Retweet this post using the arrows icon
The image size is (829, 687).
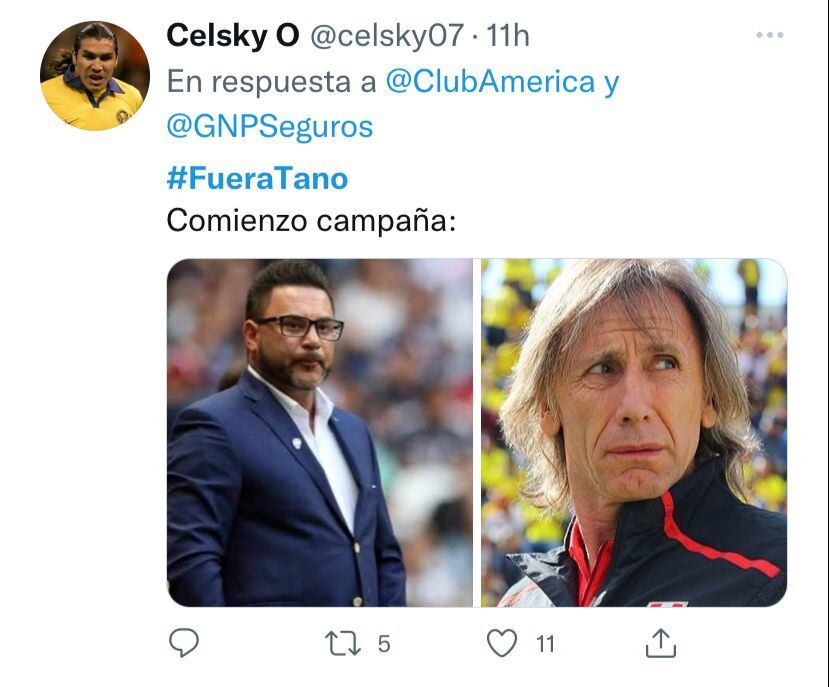[344, 643]
